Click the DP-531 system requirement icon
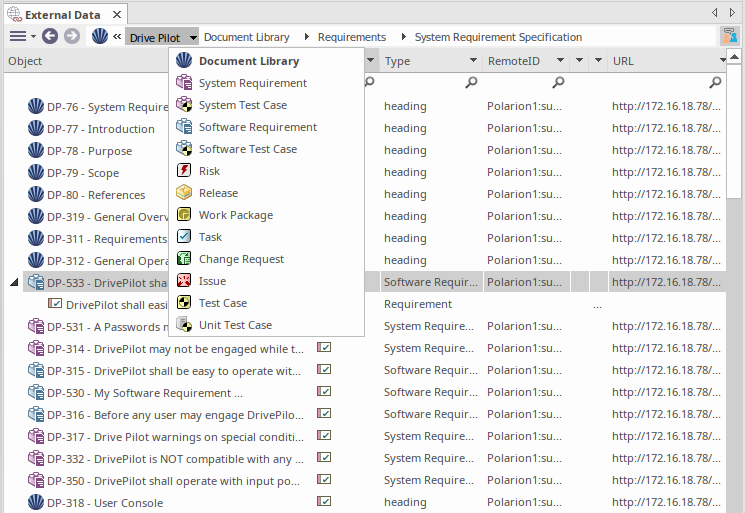This screenshot has height=513, width=745. [x=36, y=326]
